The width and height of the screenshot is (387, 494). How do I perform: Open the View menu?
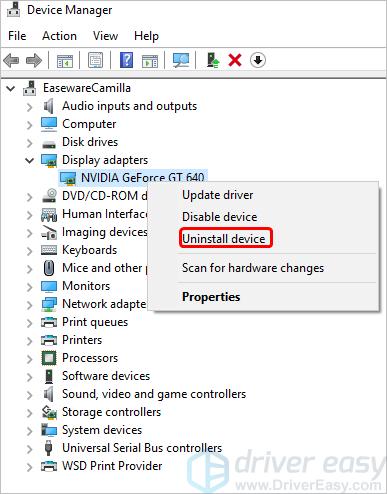click(105, 36)
